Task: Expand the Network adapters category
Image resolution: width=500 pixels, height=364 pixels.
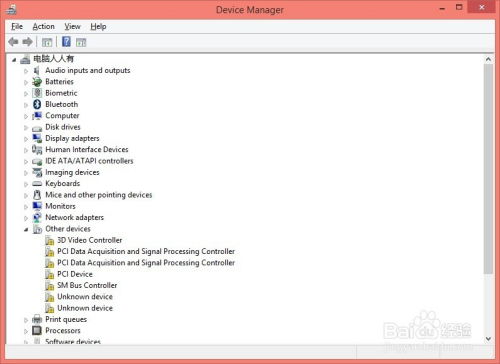Action: [26, 218]
